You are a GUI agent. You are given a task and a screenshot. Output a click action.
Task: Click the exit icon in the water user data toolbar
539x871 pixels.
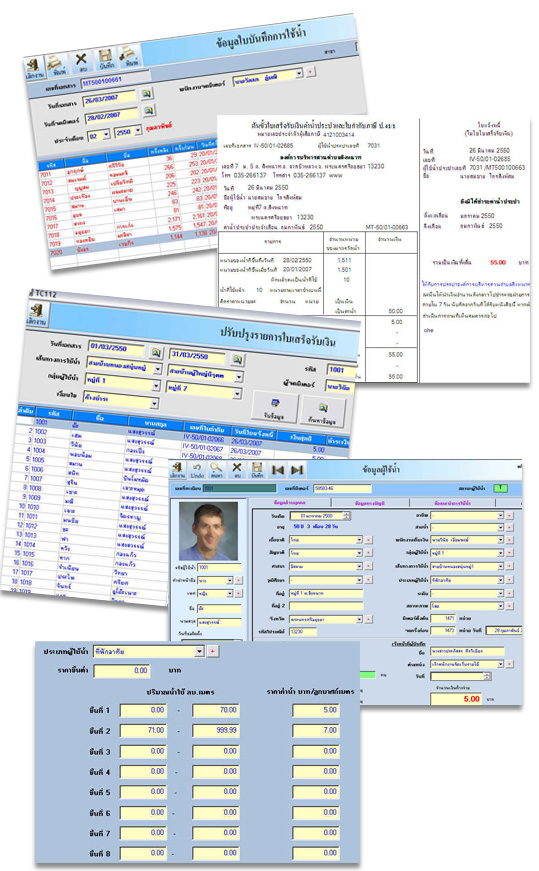(178, 470)
